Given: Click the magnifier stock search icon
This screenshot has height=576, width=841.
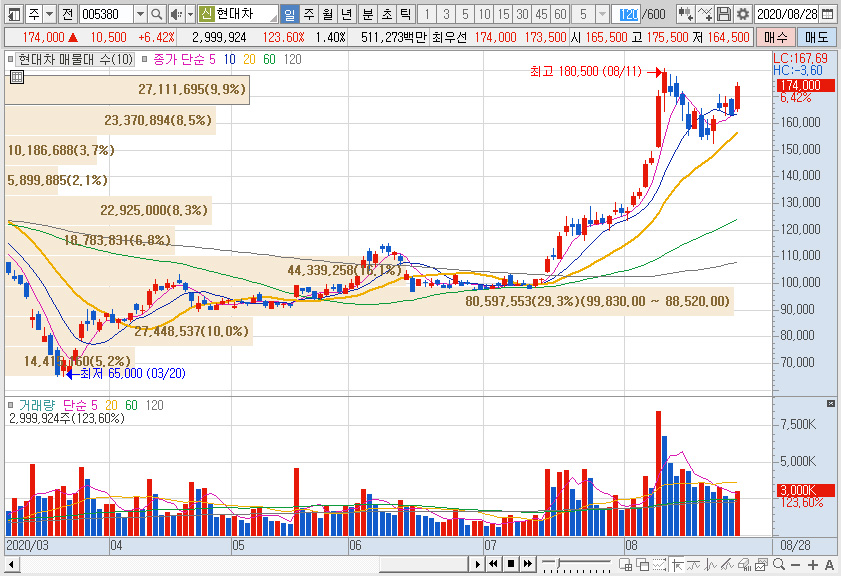Looking at the screenshot, I should [x=156, y=14].
